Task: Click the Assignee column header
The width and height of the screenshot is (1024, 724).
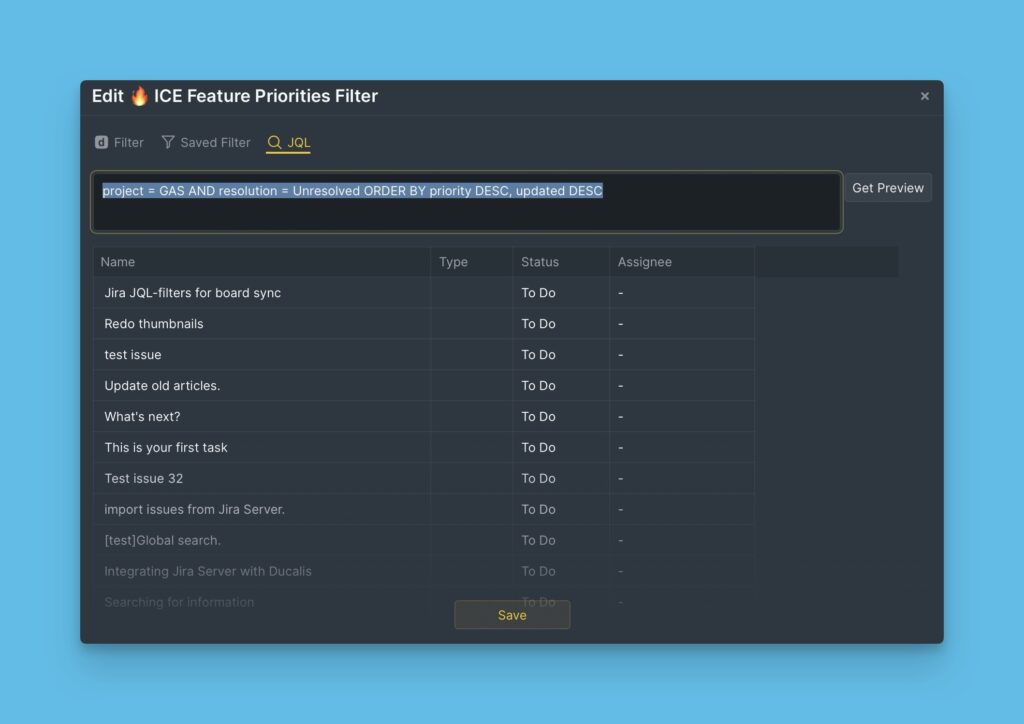Action: 644,261
